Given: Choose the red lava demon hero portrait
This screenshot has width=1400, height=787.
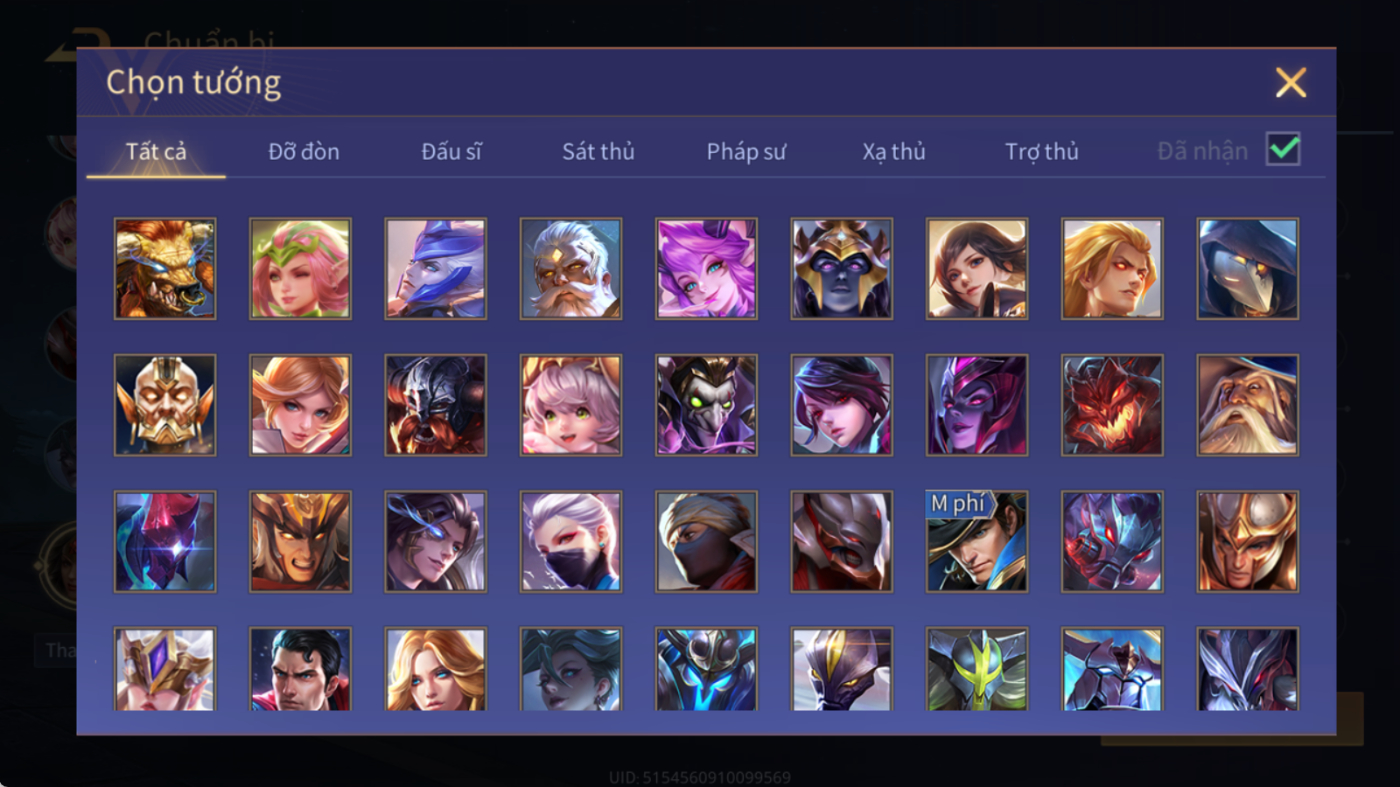Looking at the screenshot, I should coord(1112,405).
